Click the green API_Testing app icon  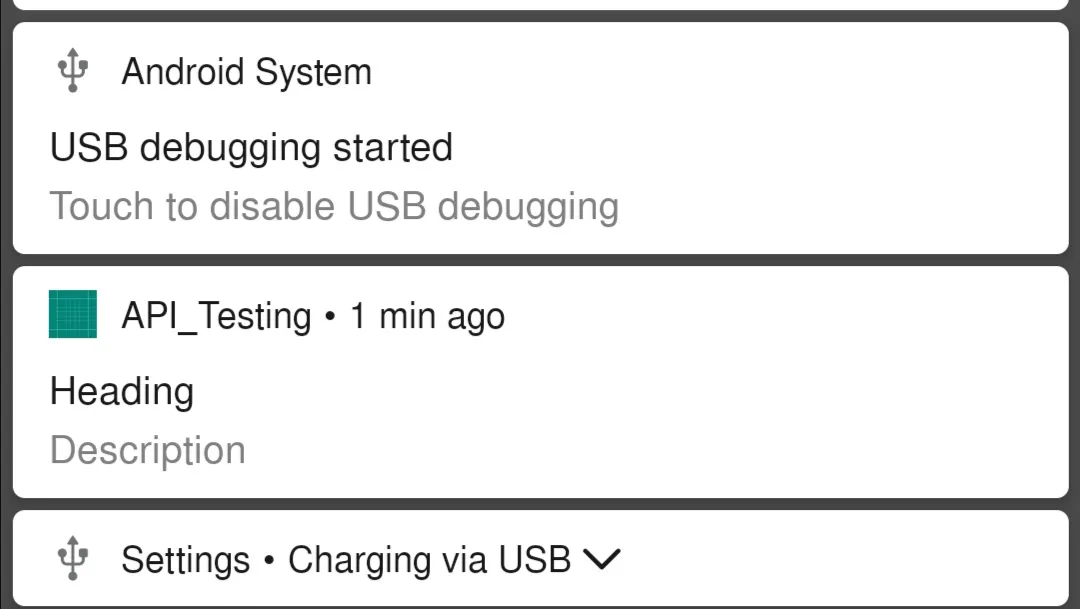point(73,314)
